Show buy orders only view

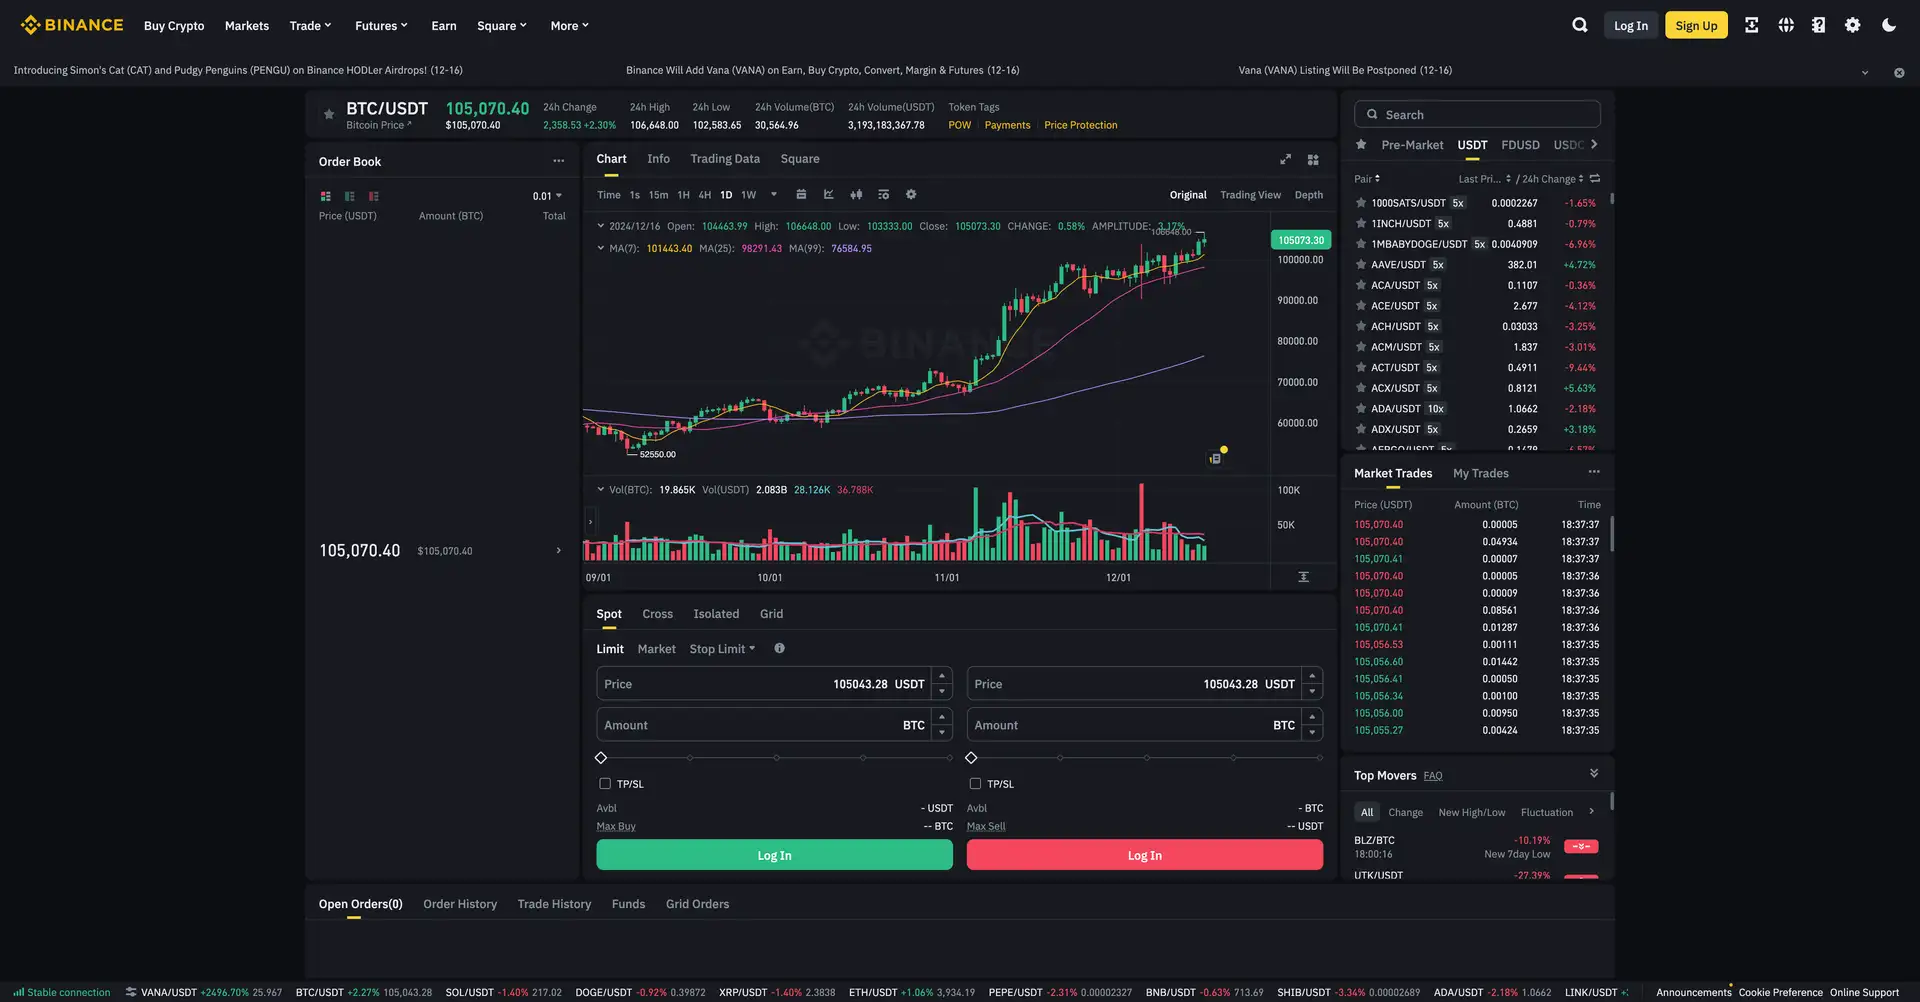pyautogui.click(x=349, y=196)
